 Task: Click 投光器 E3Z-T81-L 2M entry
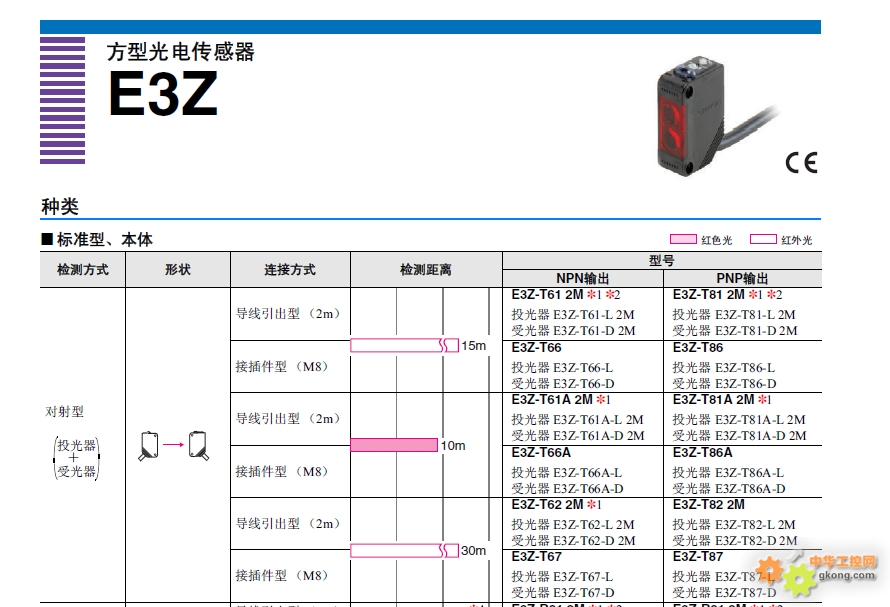[x=734, y=315]
